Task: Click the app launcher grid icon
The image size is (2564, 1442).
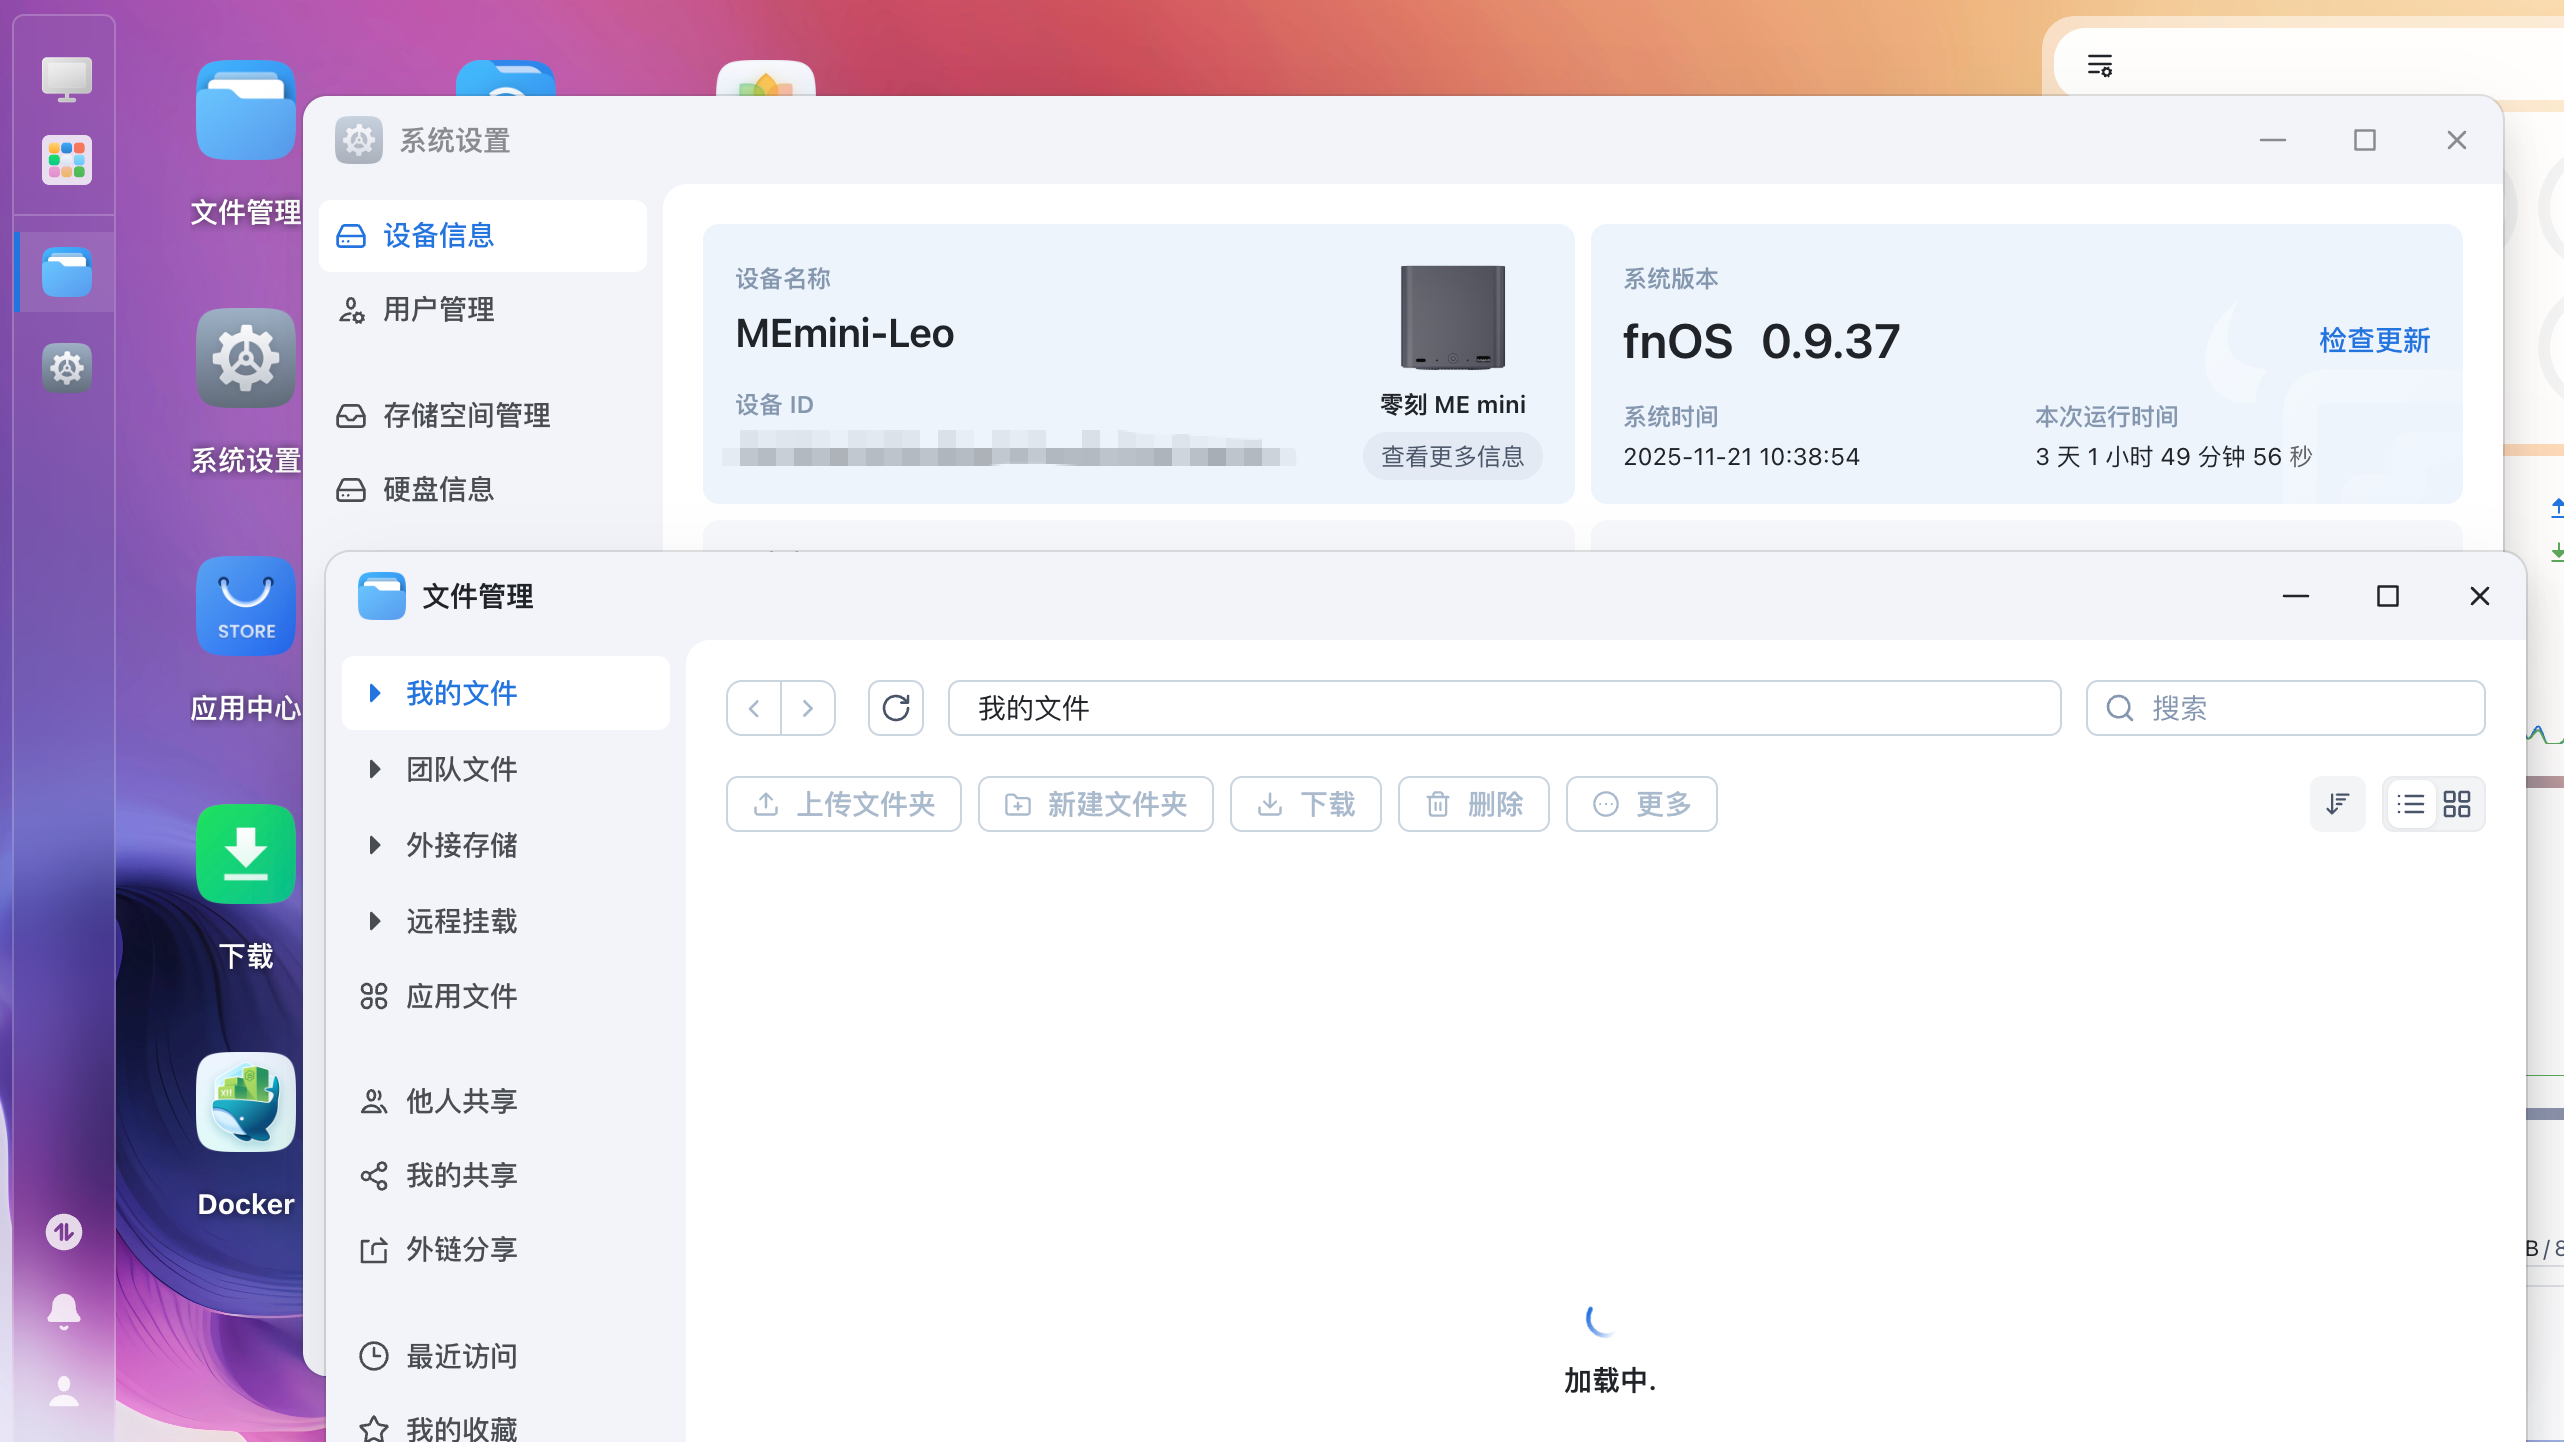Action: (x=66, y=160)
